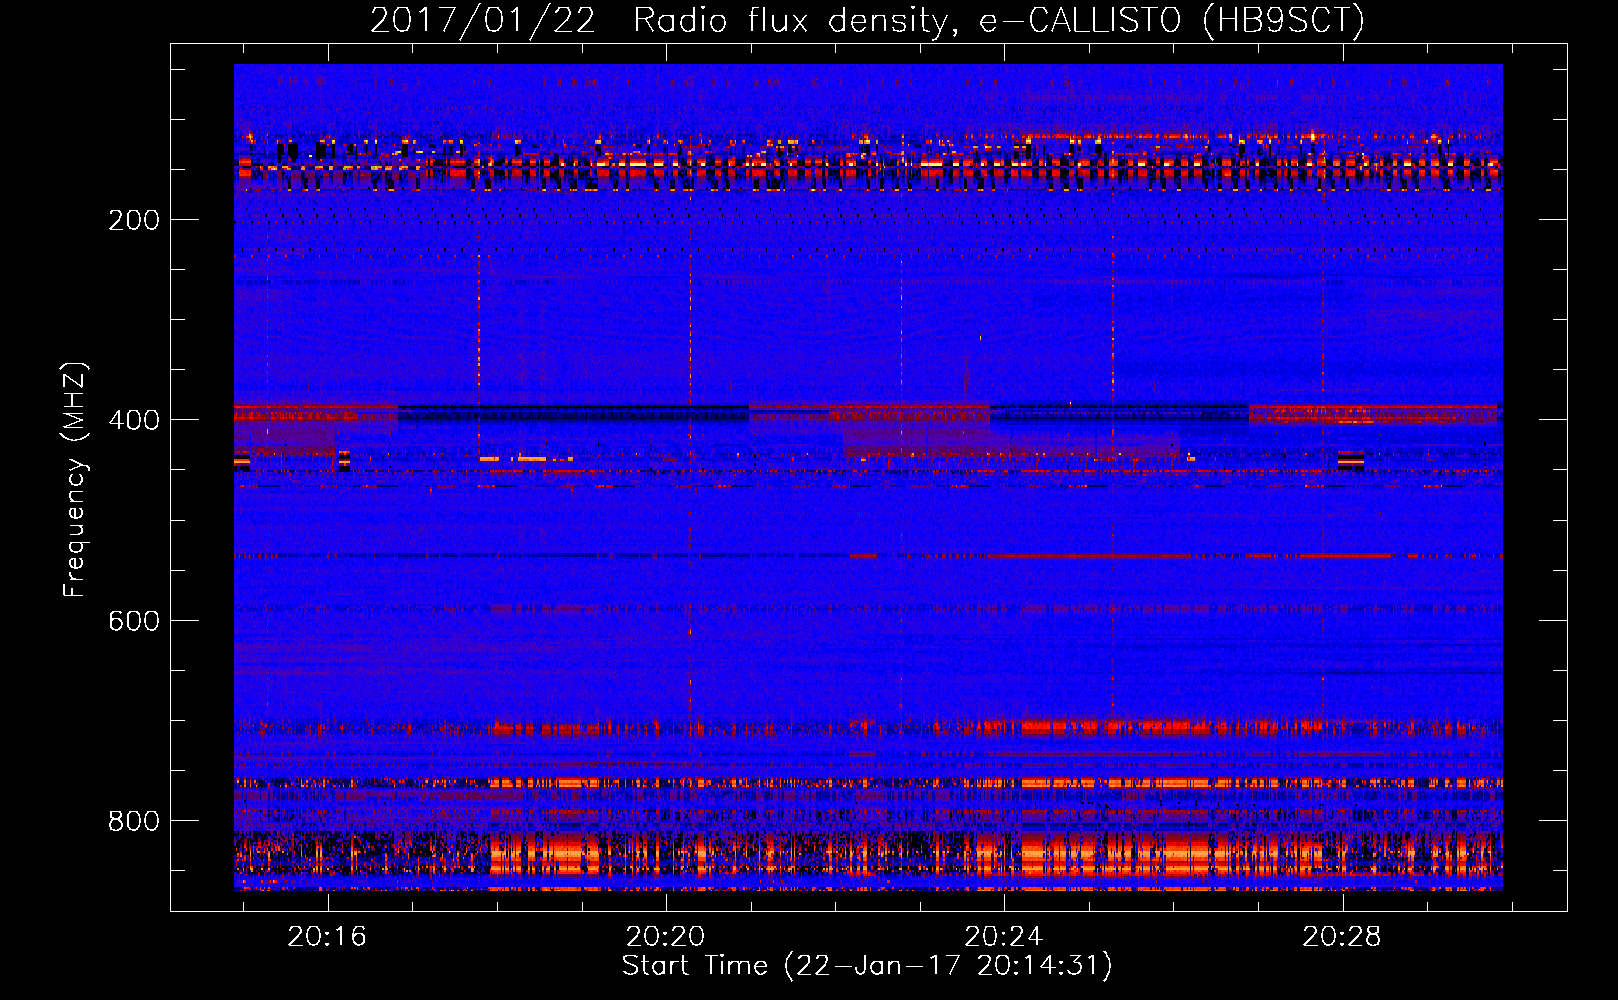Click the 20:20 time tick label
Image resolution: width=1618 pixels, height=1000 pixels.
(665, 937)
